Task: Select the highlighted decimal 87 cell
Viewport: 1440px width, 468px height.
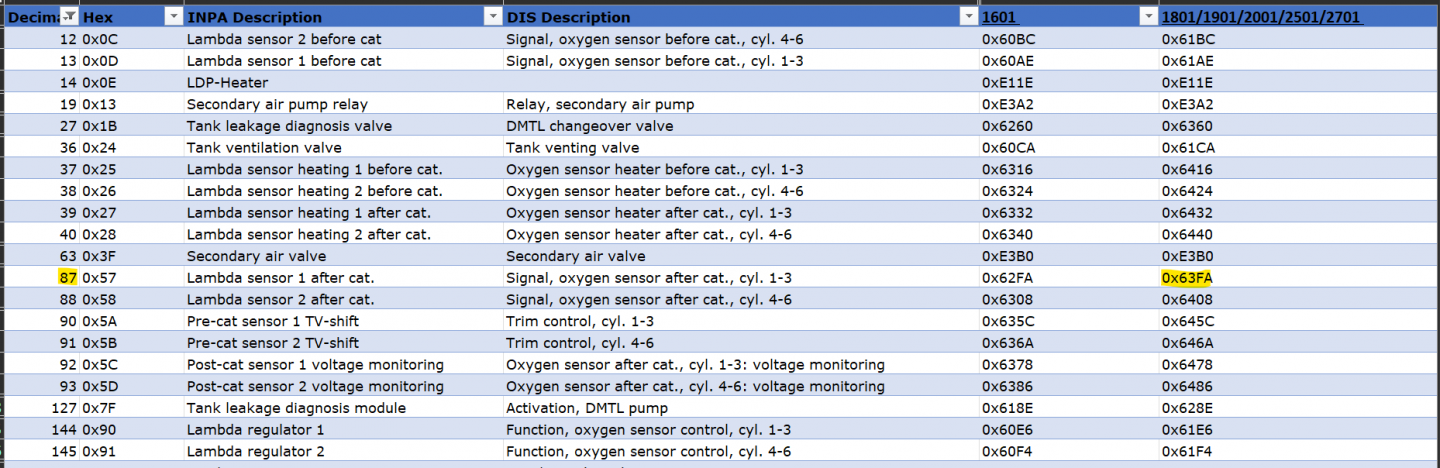Action: (67, 278)
